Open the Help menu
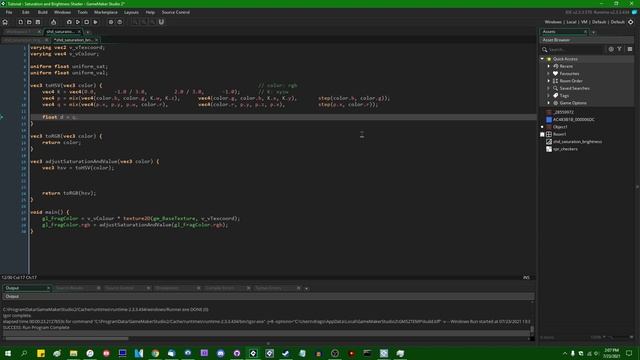 point(150,12)
